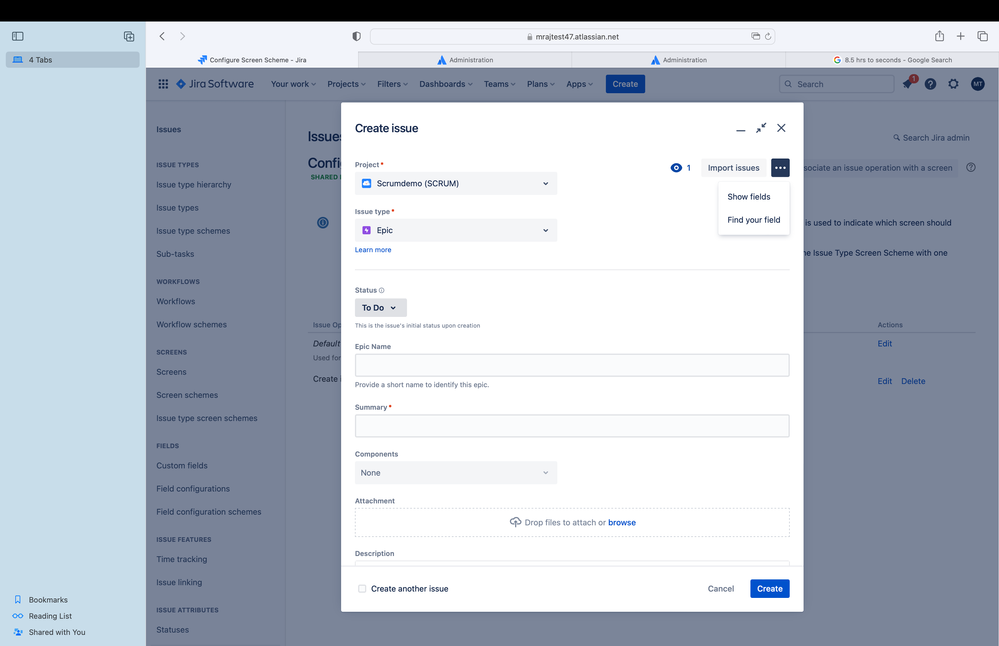The height and width of the screenshot is (646, 999).
Task: Click the help icon beside screen description
Action: 970,168
